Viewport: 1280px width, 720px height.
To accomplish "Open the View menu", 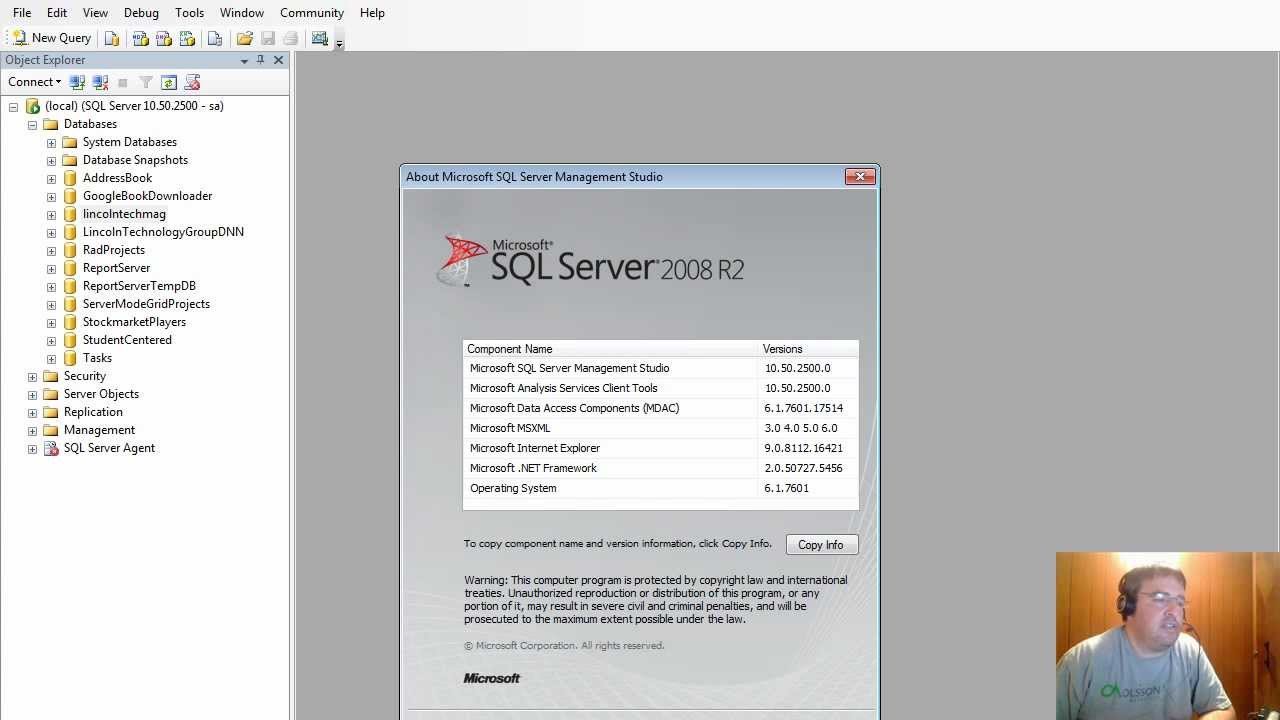I will pyautogui.click(x=95, y=13).
